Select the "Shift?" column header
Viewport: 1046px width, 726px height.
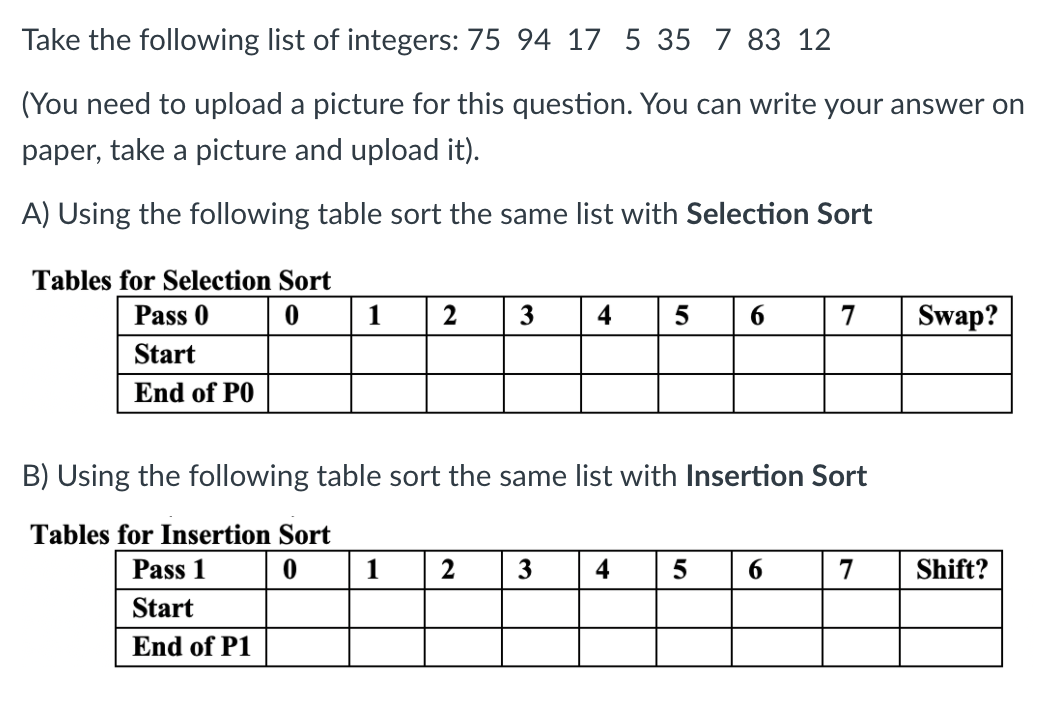[949, 570]
